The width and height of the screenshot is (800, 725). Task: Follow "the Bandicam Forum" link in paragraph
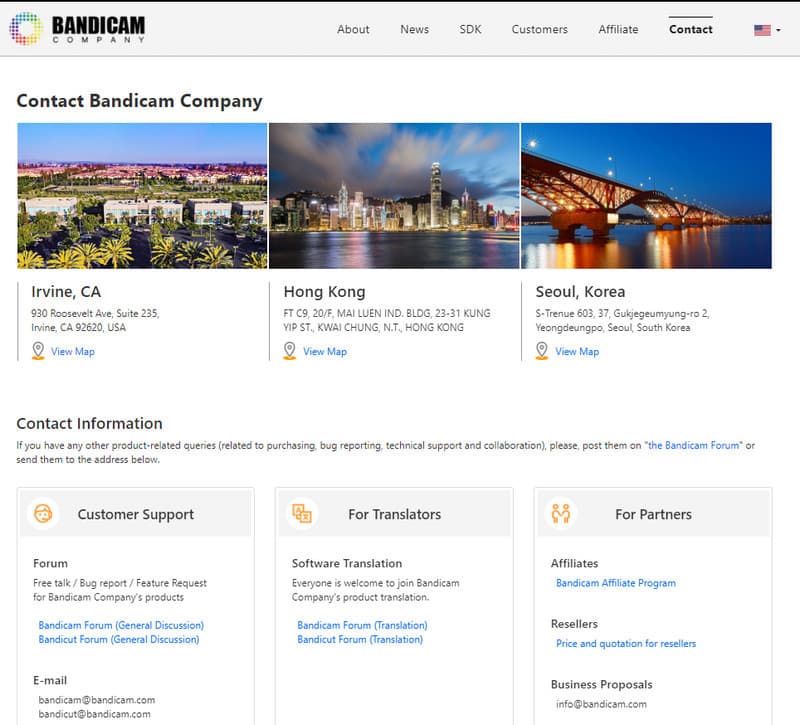(694, 445)
